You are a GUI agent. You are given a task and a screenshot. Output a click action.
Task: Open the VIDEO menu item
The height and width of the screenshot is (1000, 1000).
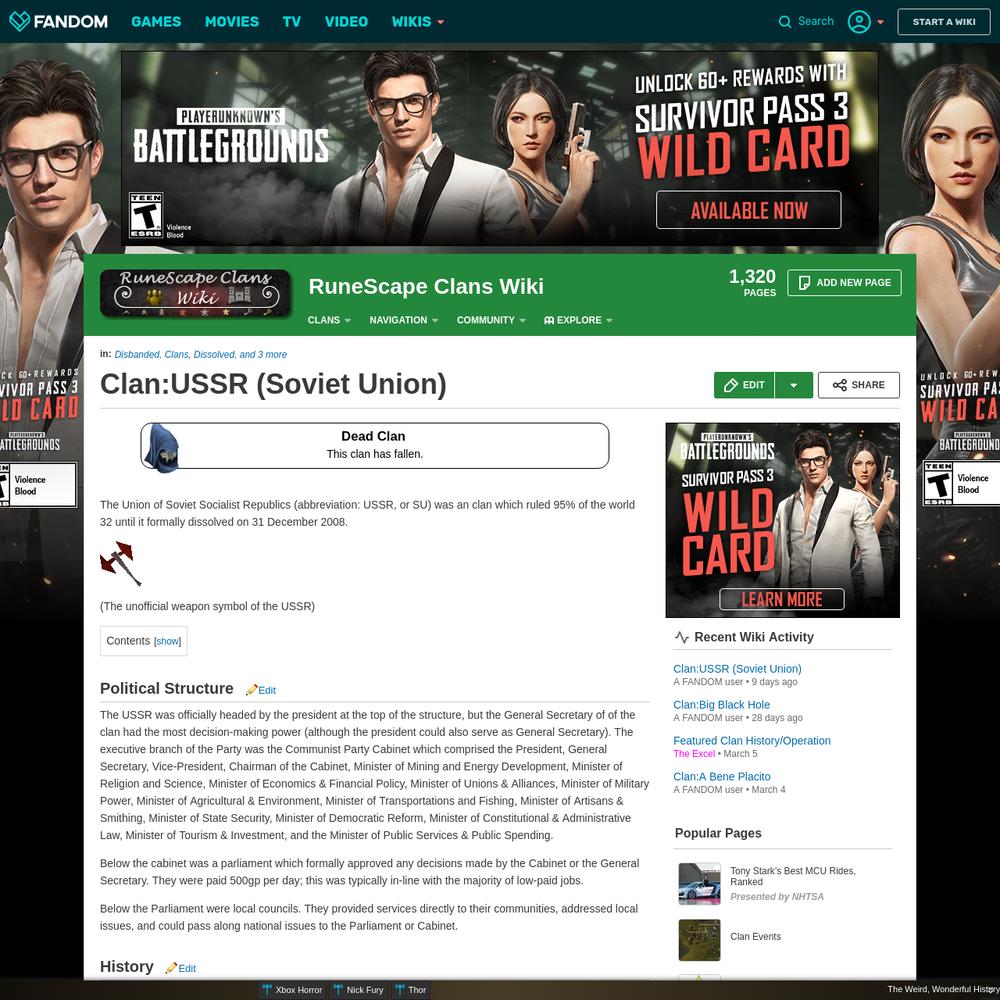pyautogui.click(x=346, y=22)
